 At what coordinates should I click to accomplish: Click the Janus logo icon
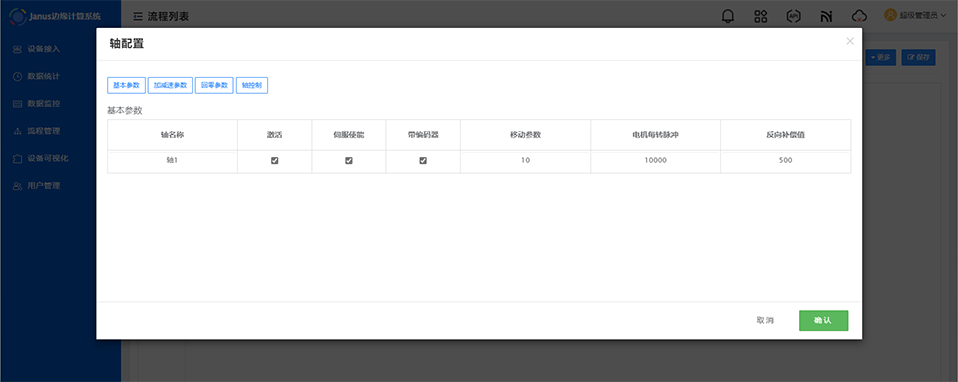pos(18,17)
